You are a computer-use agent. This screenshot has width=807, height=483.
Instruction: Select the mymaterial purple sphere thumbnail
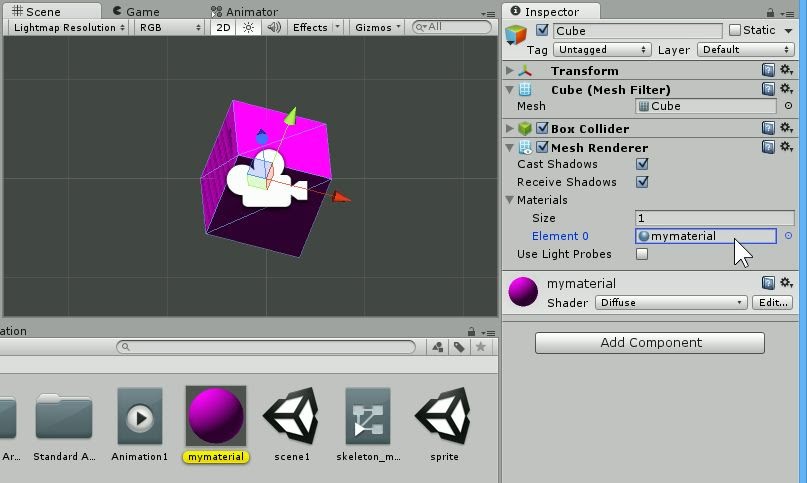(x=216, y=416)
